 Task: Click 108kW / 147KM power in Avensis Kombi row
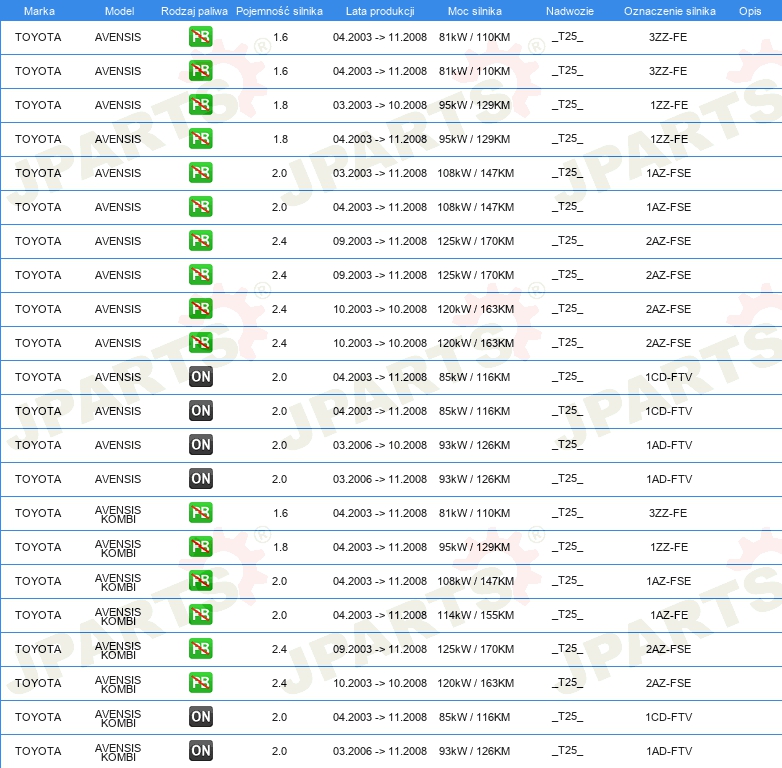pos(475,581)
